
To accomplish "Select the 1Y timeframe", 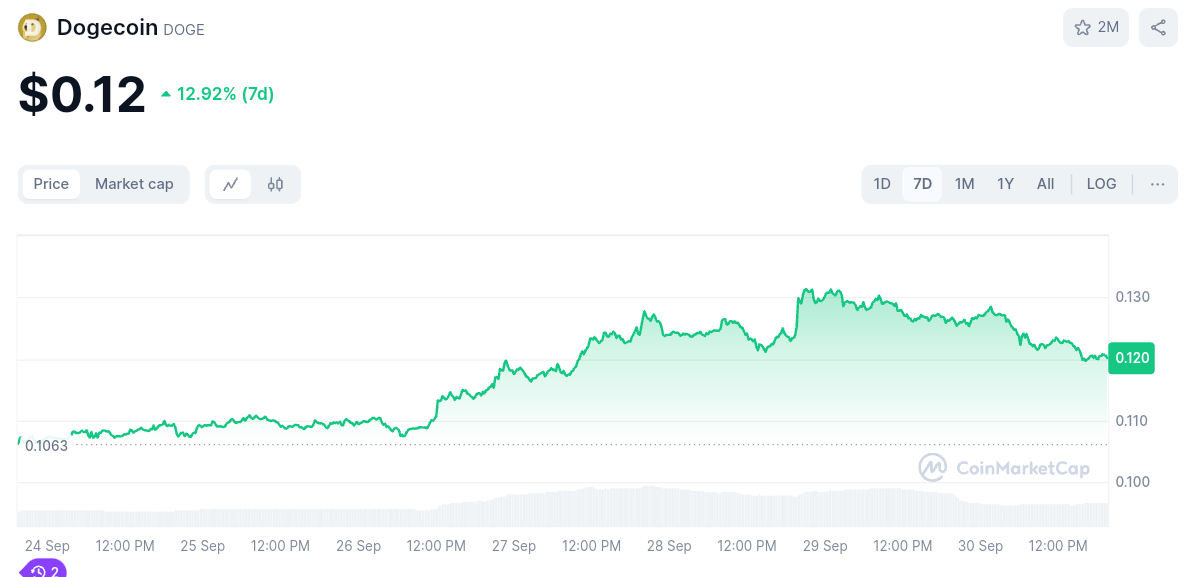I will (1004, 184).
